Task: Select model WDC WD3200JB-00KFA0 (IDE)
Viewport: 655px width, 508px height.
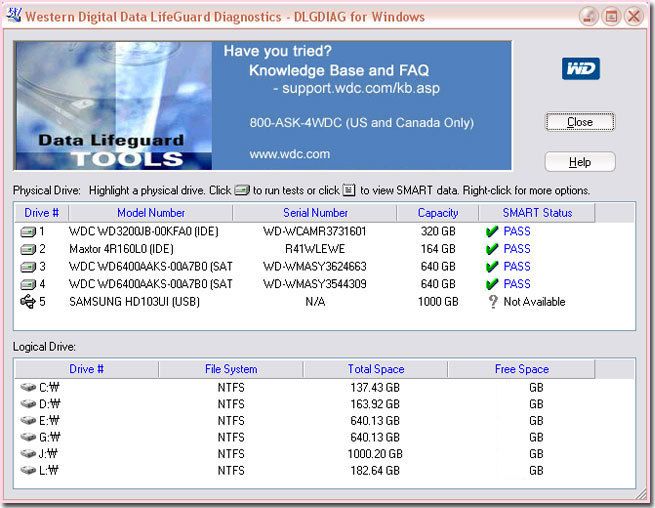Action: [x=143, y=231]
